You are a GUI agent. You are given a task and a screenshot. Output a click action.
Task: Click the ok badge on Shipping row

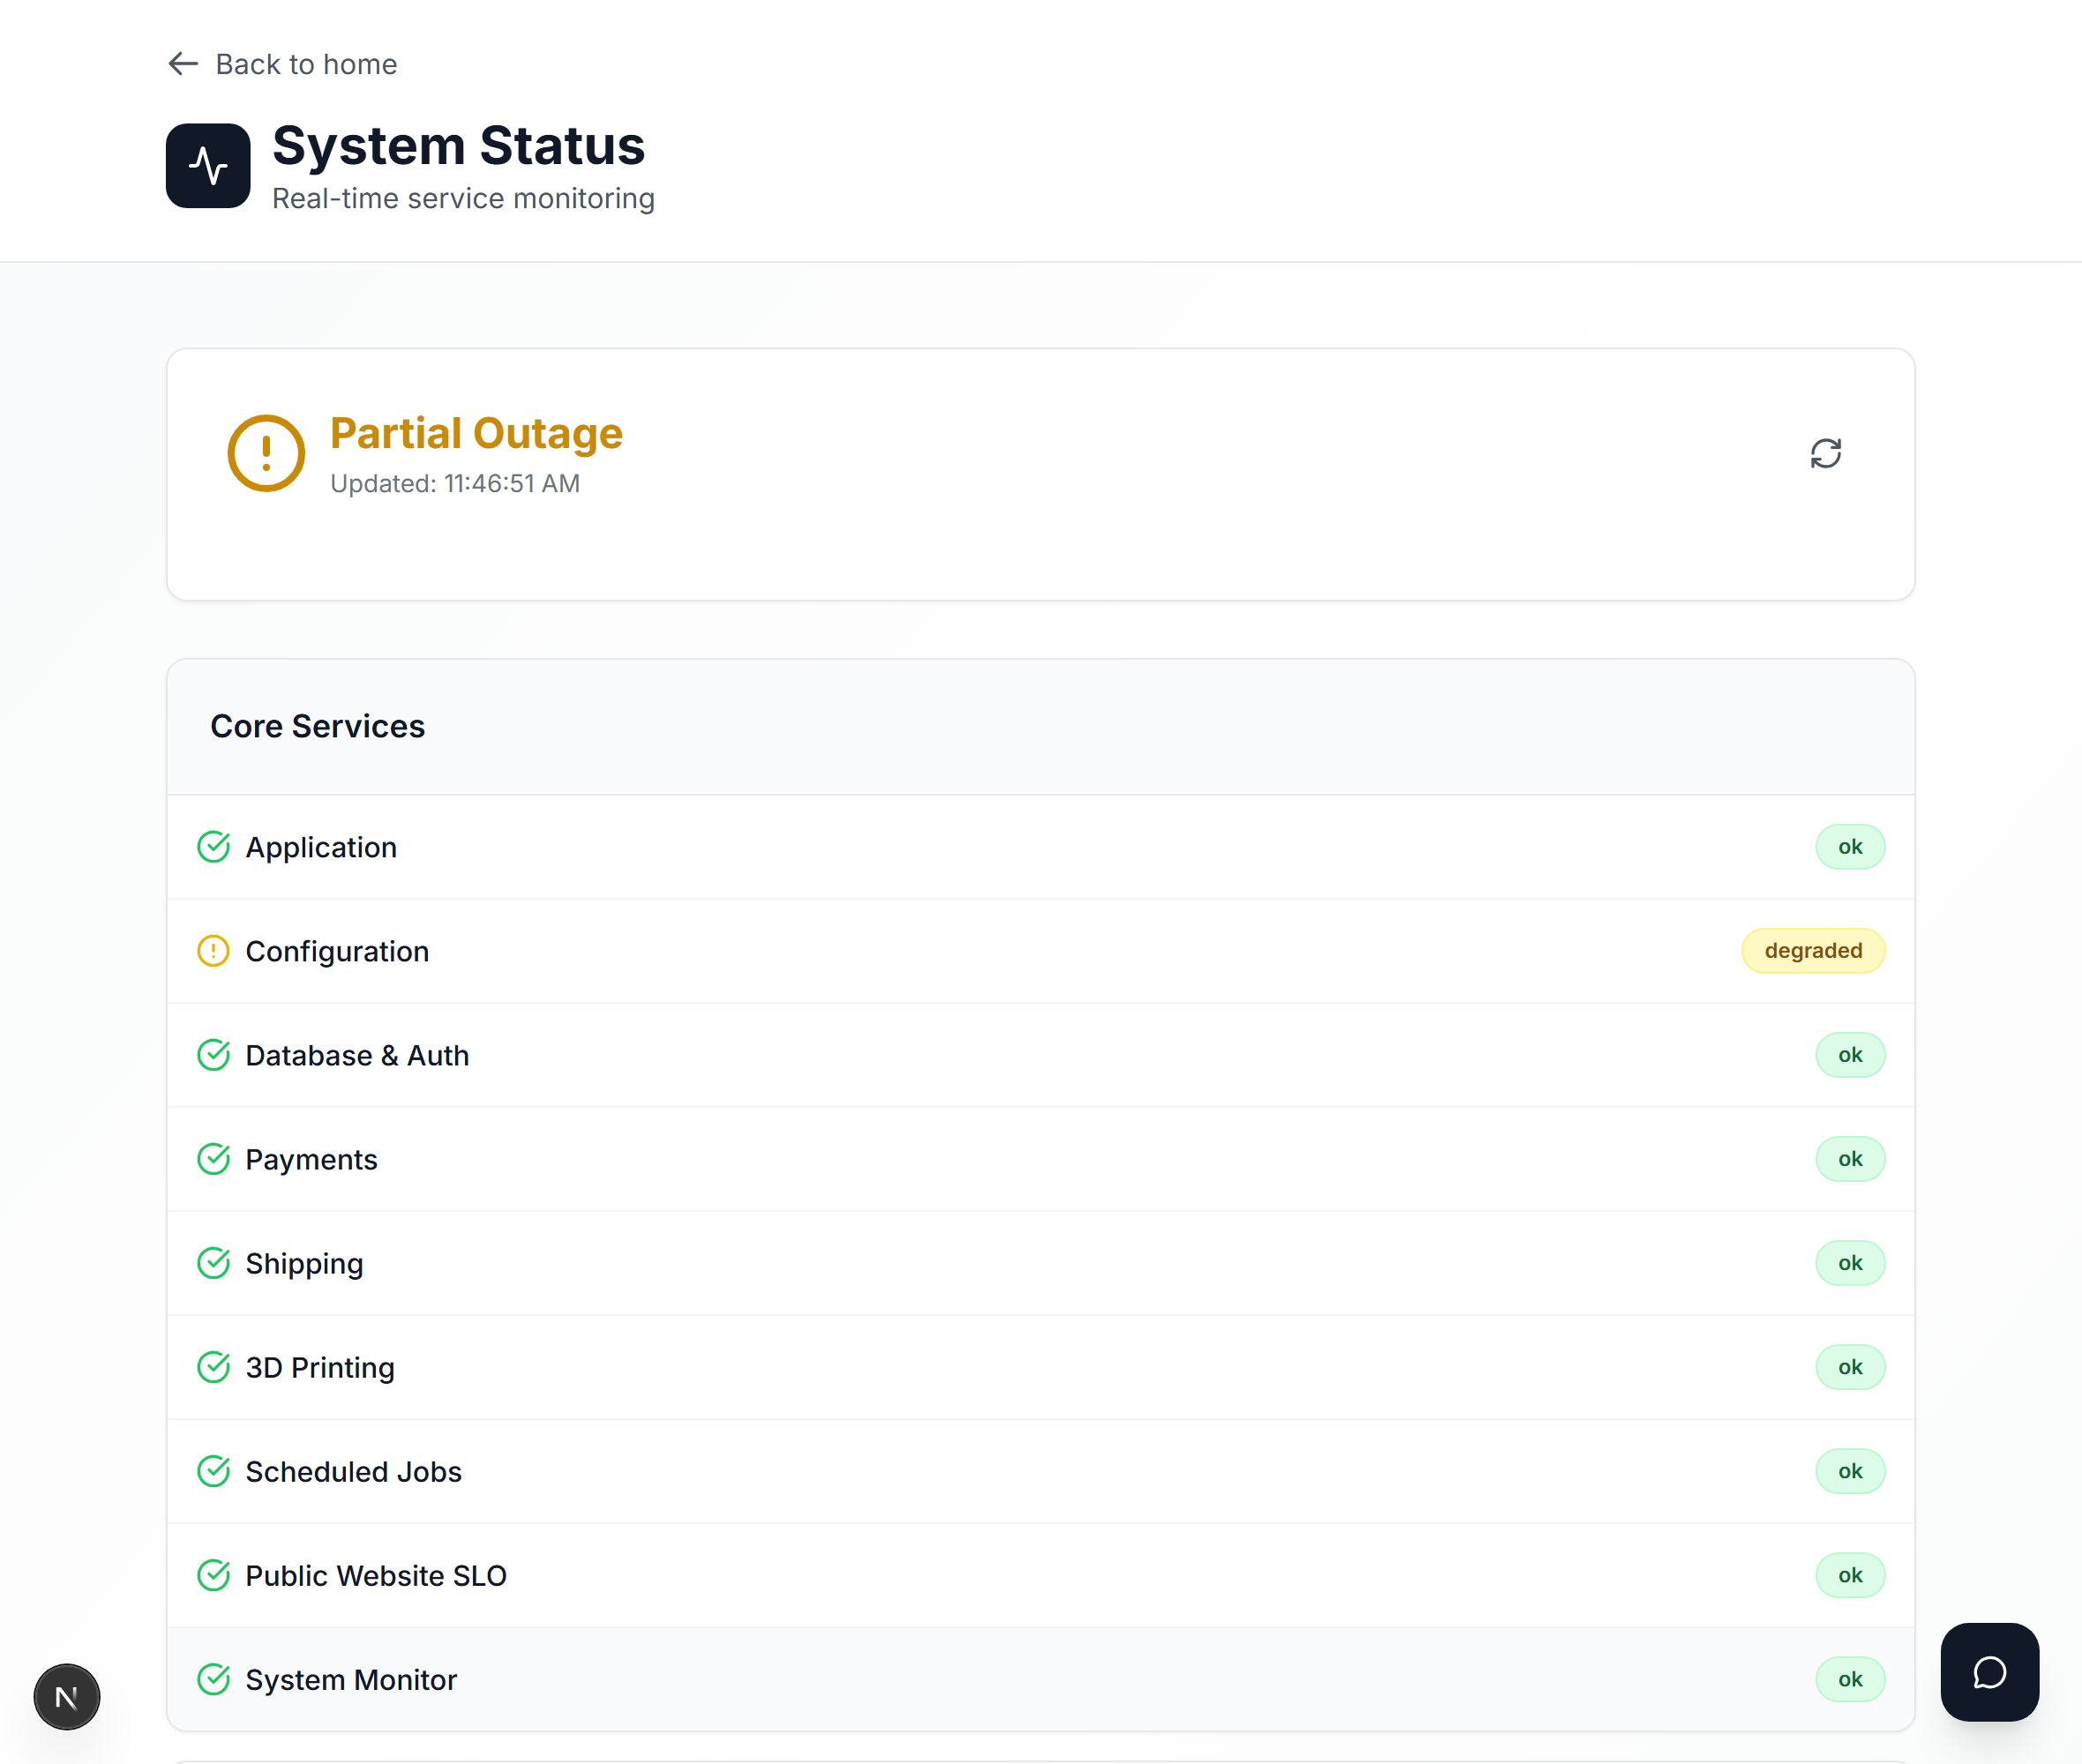point(1850,1263)
